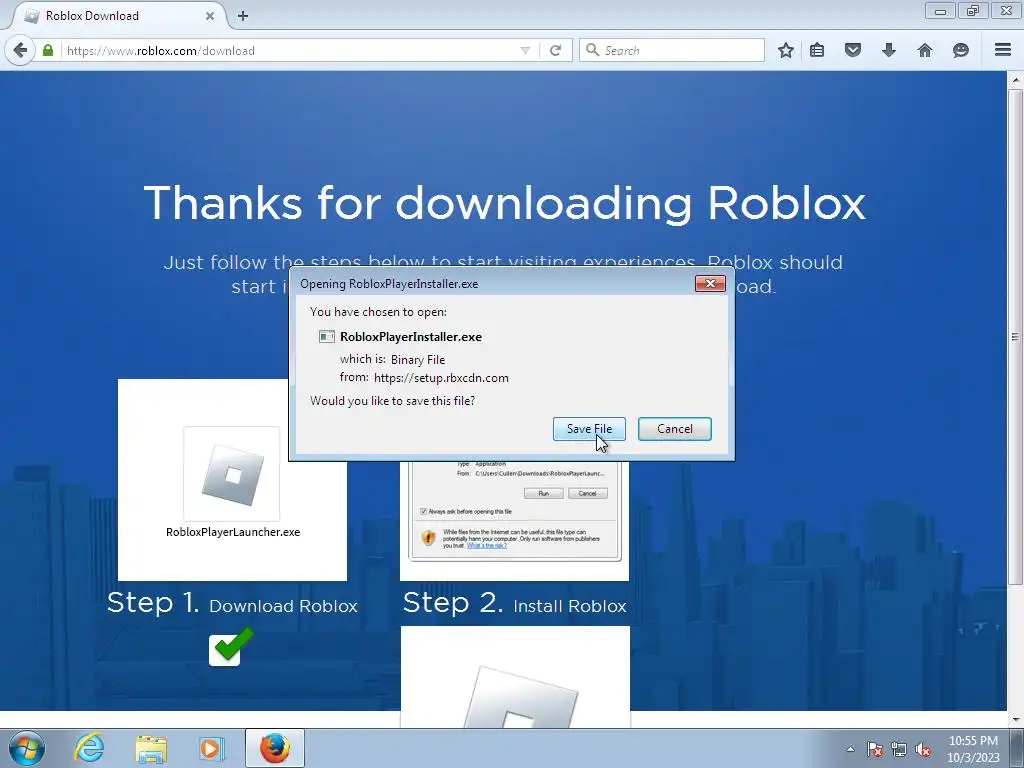
Task: Go to the Firefox home page icon
Action: click(925, 50)
